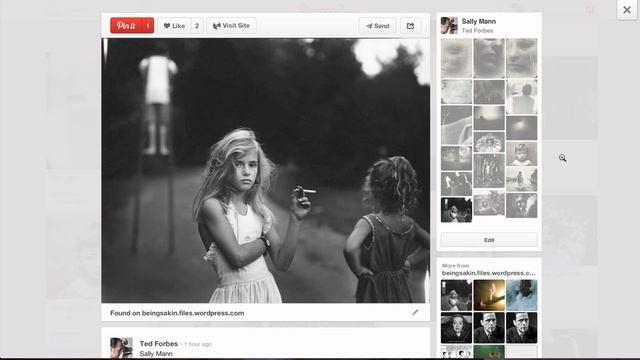The width and height of the screenshot is (640, 360).
Task: Click Ted Forbes avatar next to comment
Action: tap(121, 348)
